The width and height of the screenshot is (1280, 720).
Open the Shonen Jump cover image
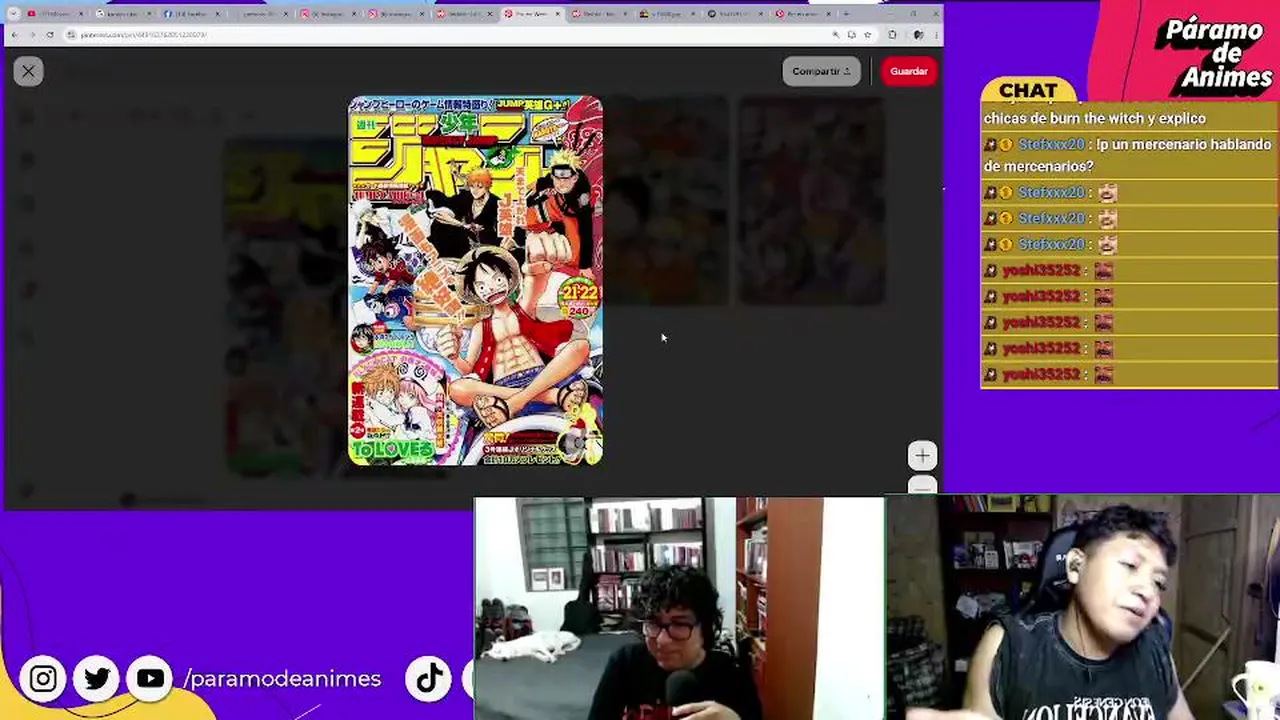coord(475,281)
